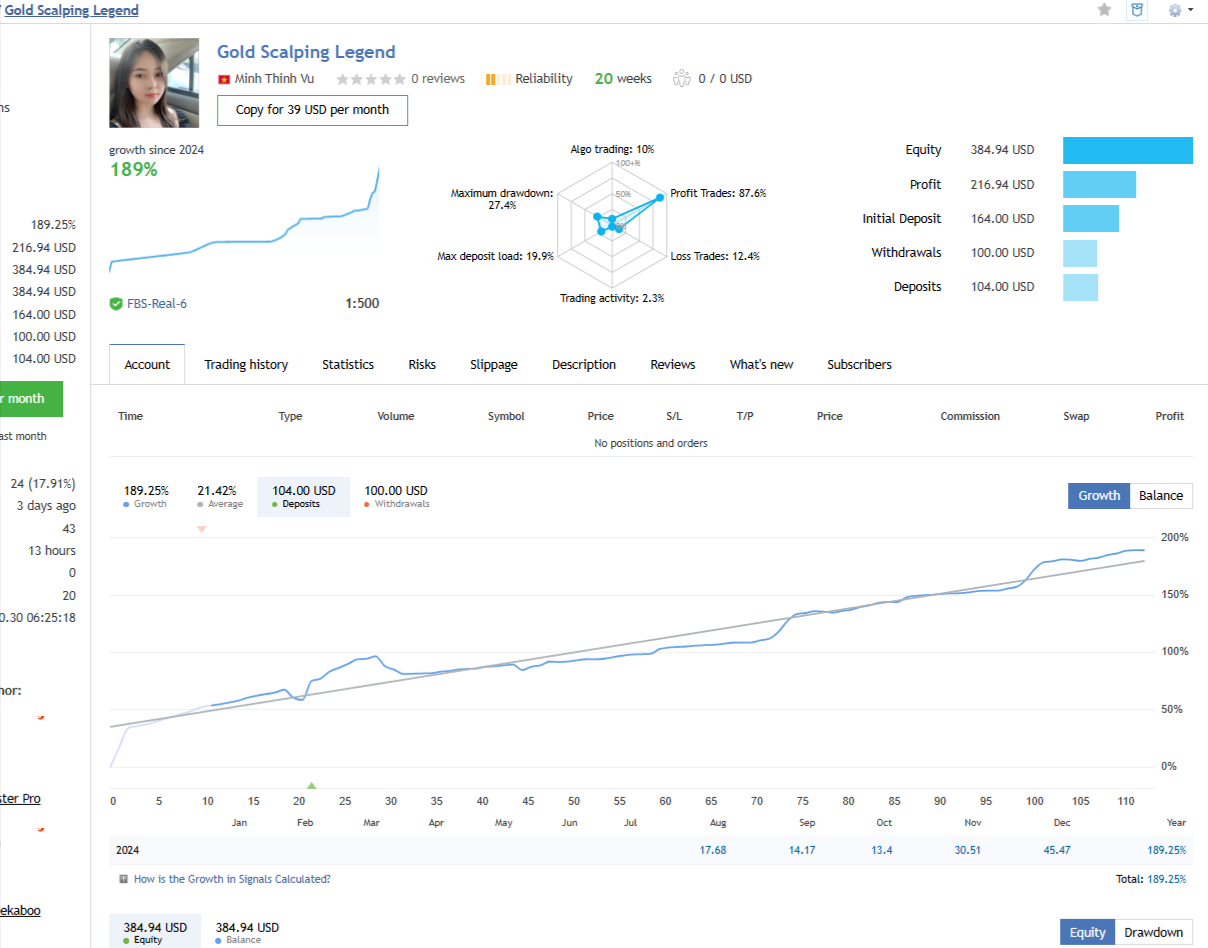The height and width of the screenshot is (948, 1208).
Task: Click the signal author's profile photo
Action: [x=154, y=83]
